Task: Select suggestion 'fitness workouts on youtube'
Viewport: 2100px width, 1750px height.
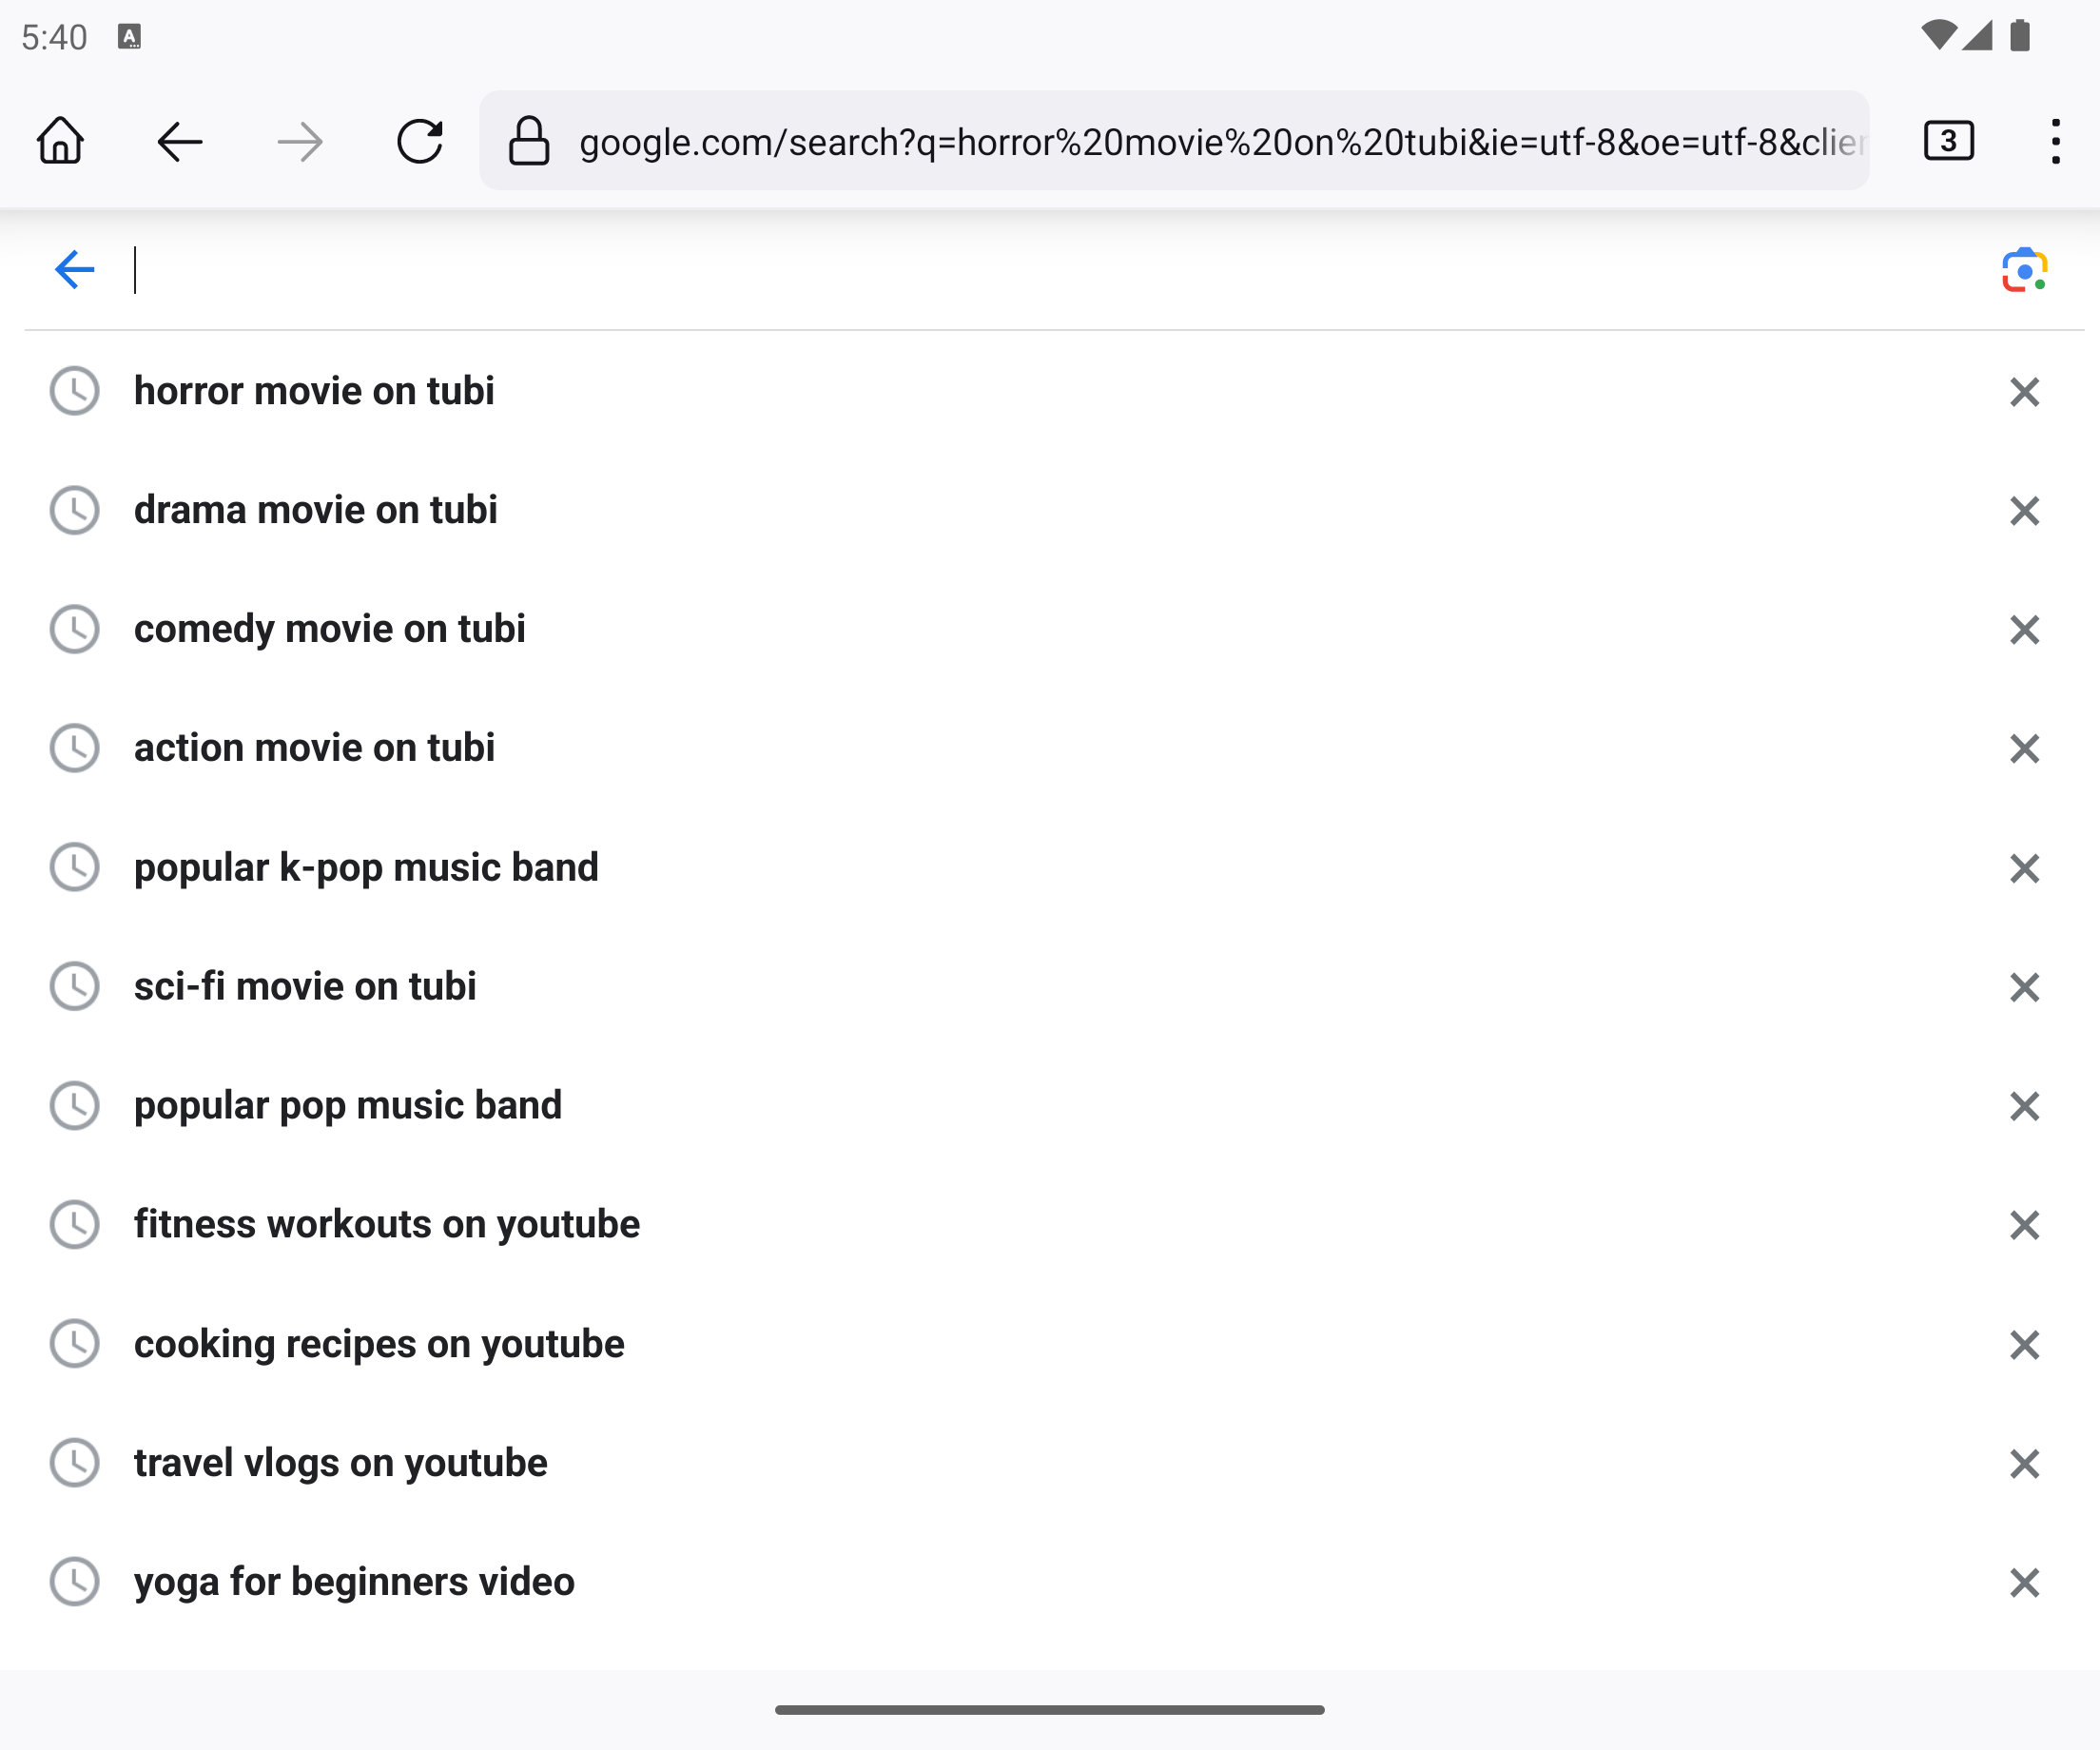Action: click(x=1050, y=1224)
